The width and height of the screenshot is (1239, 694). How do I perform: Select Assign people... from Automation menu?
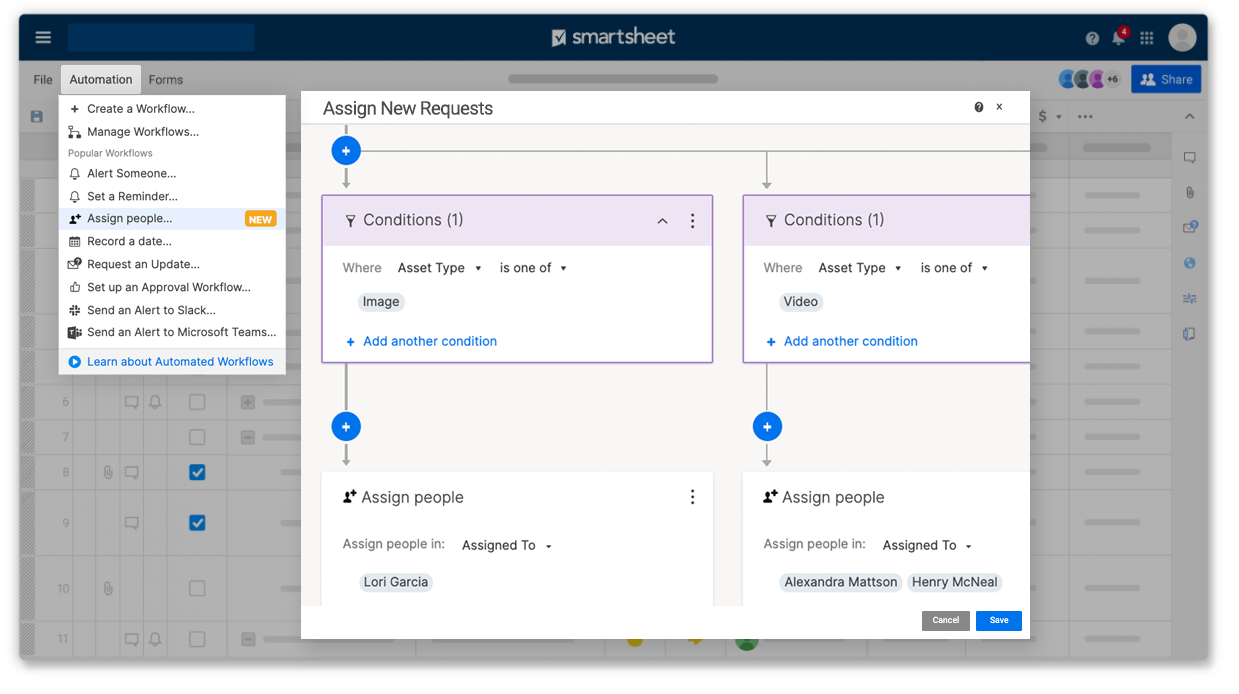tap(129, 219)
